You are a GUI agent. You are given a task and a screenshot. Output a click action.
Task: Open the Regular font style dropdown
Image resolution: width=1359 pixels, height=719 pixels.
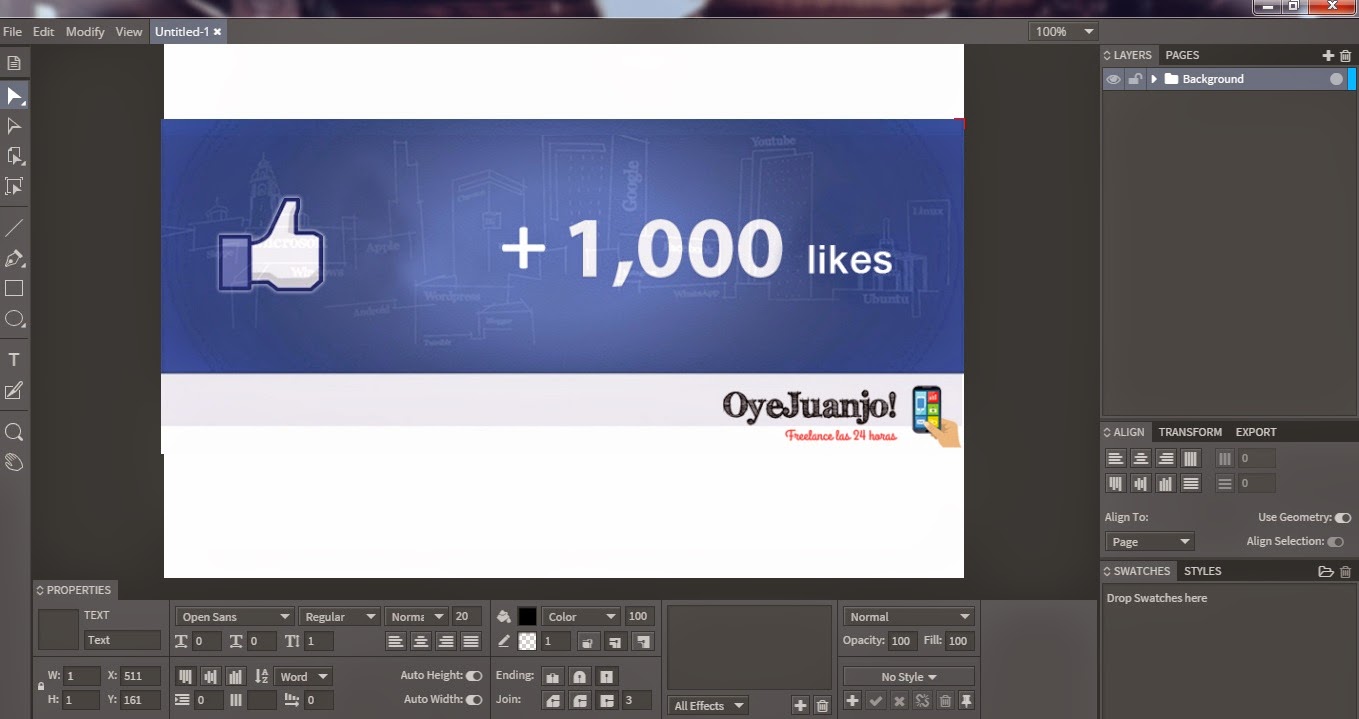[x=339, y=617]
